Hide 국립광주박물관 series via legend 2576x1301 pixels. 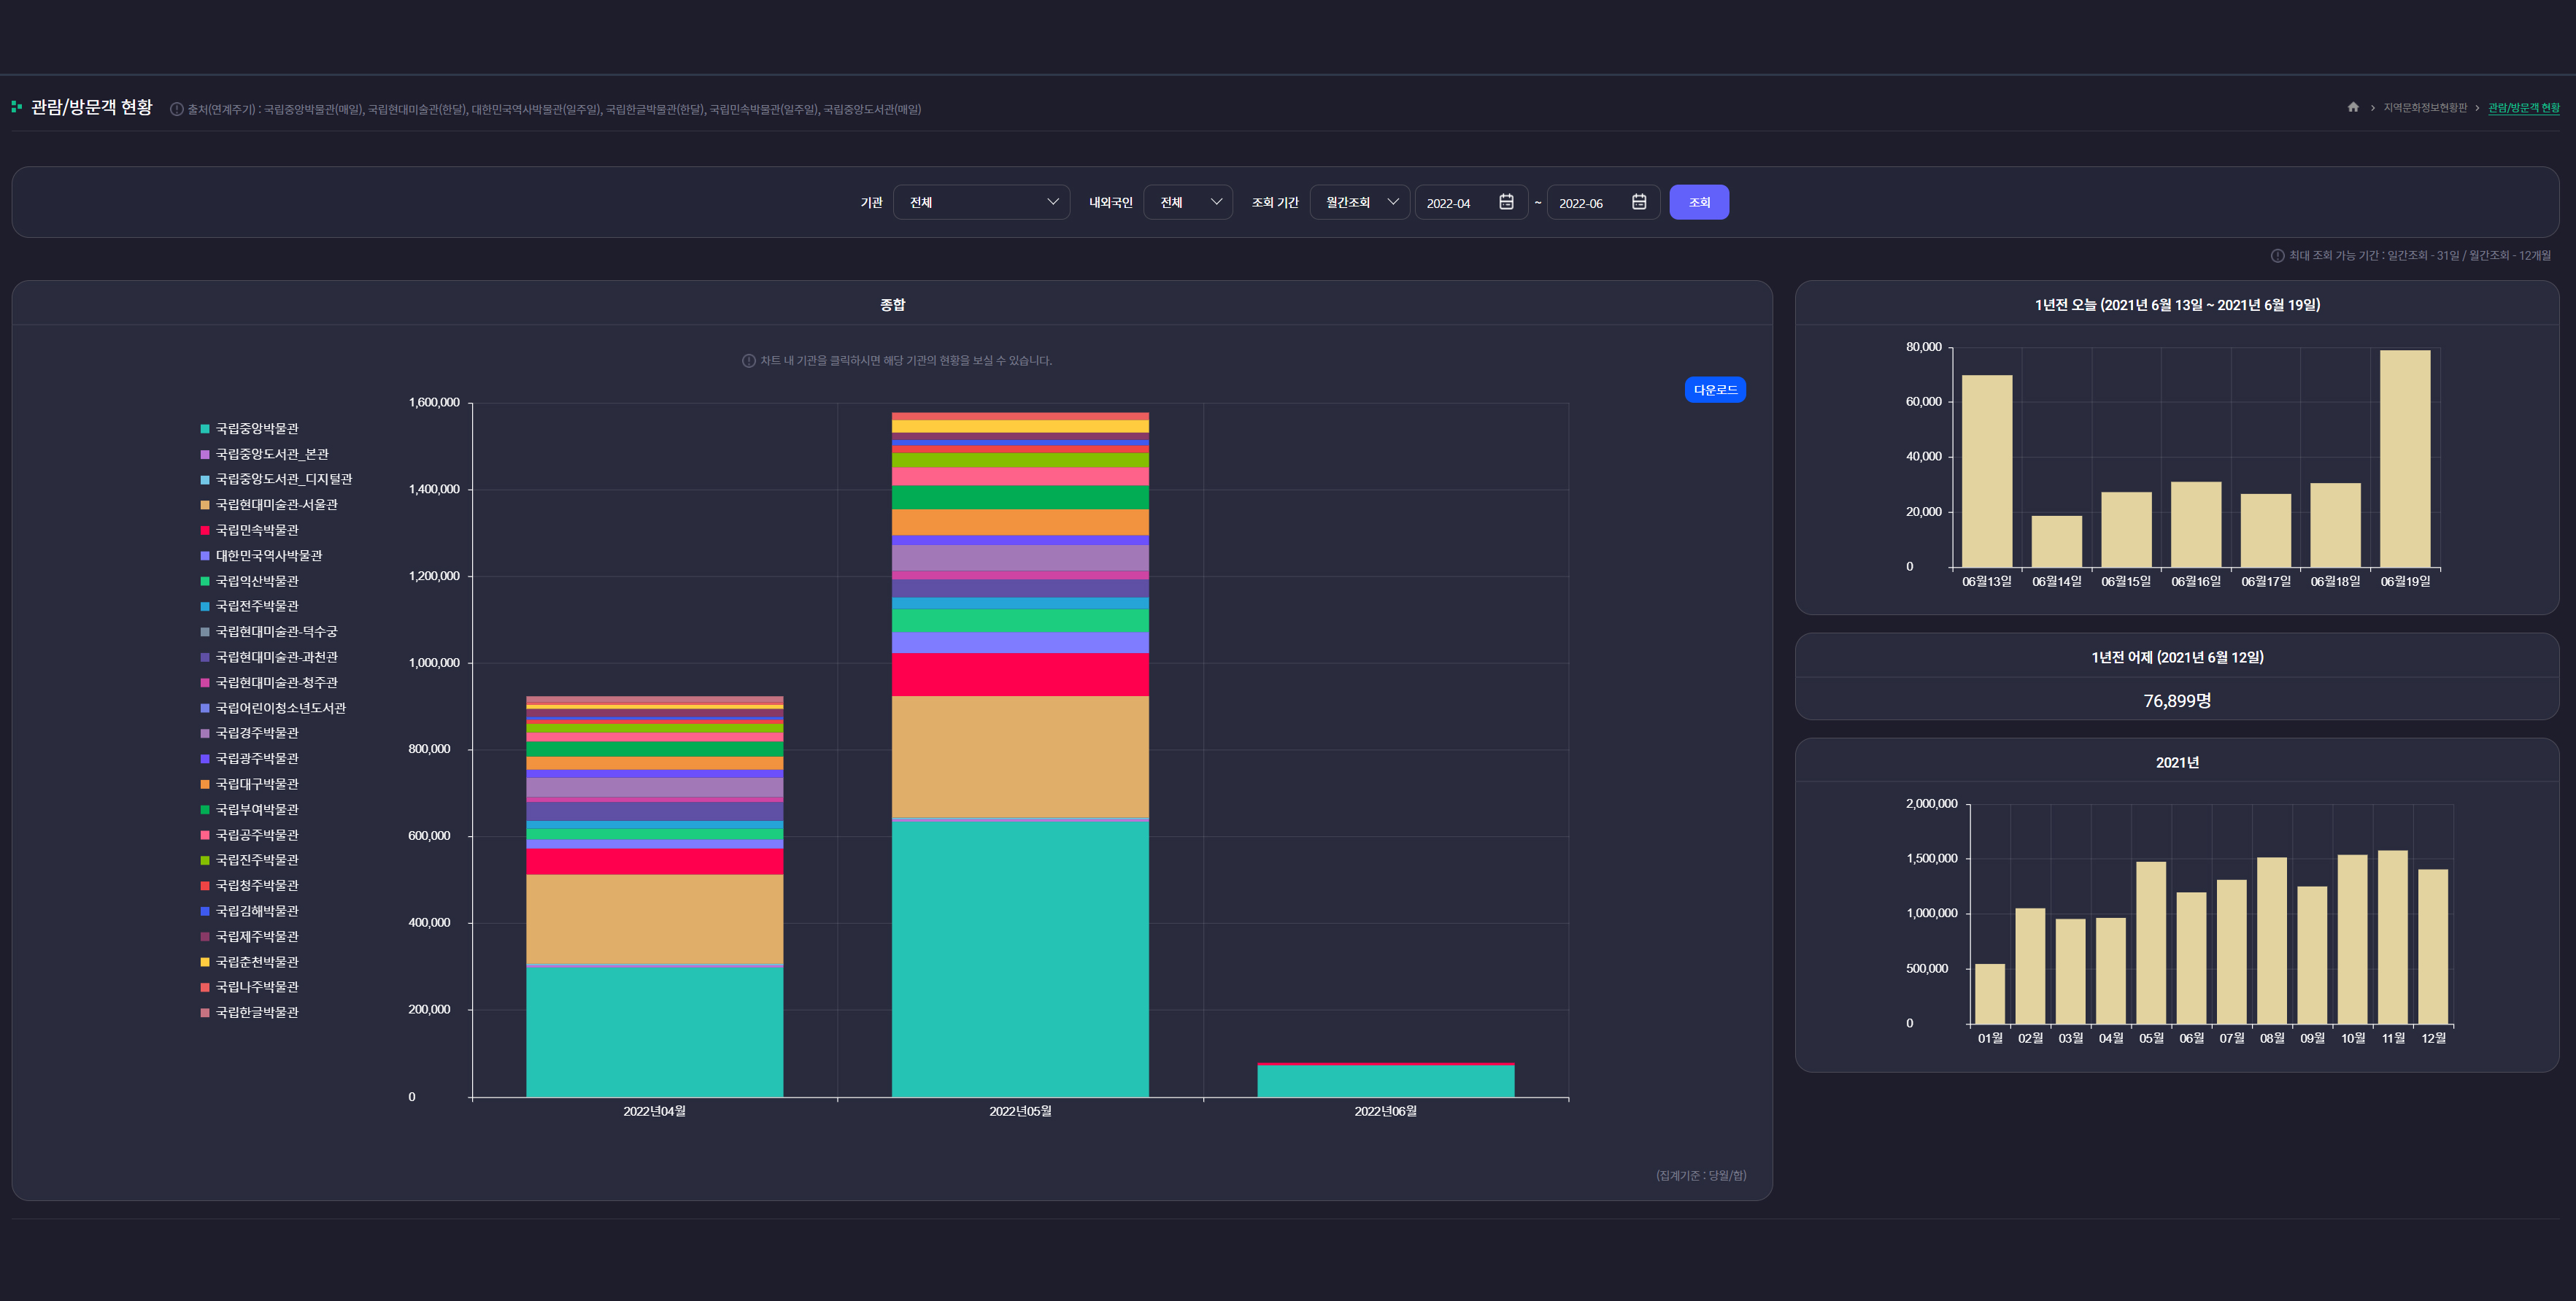[250, 759]
